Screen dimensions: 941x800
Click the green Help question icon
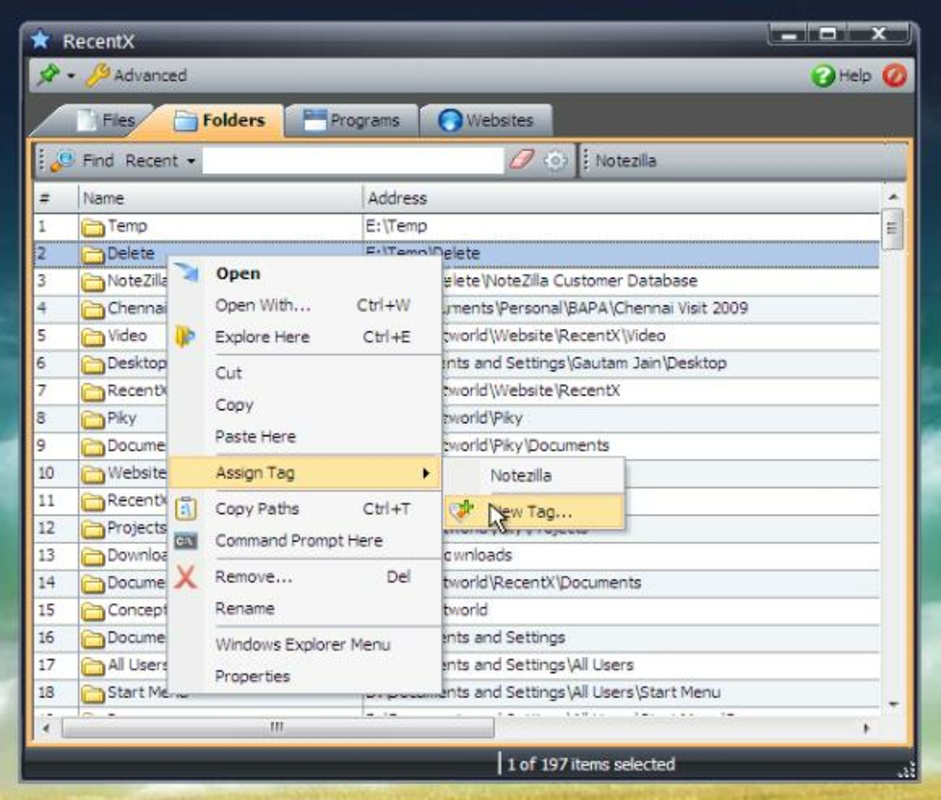(823, 76)
